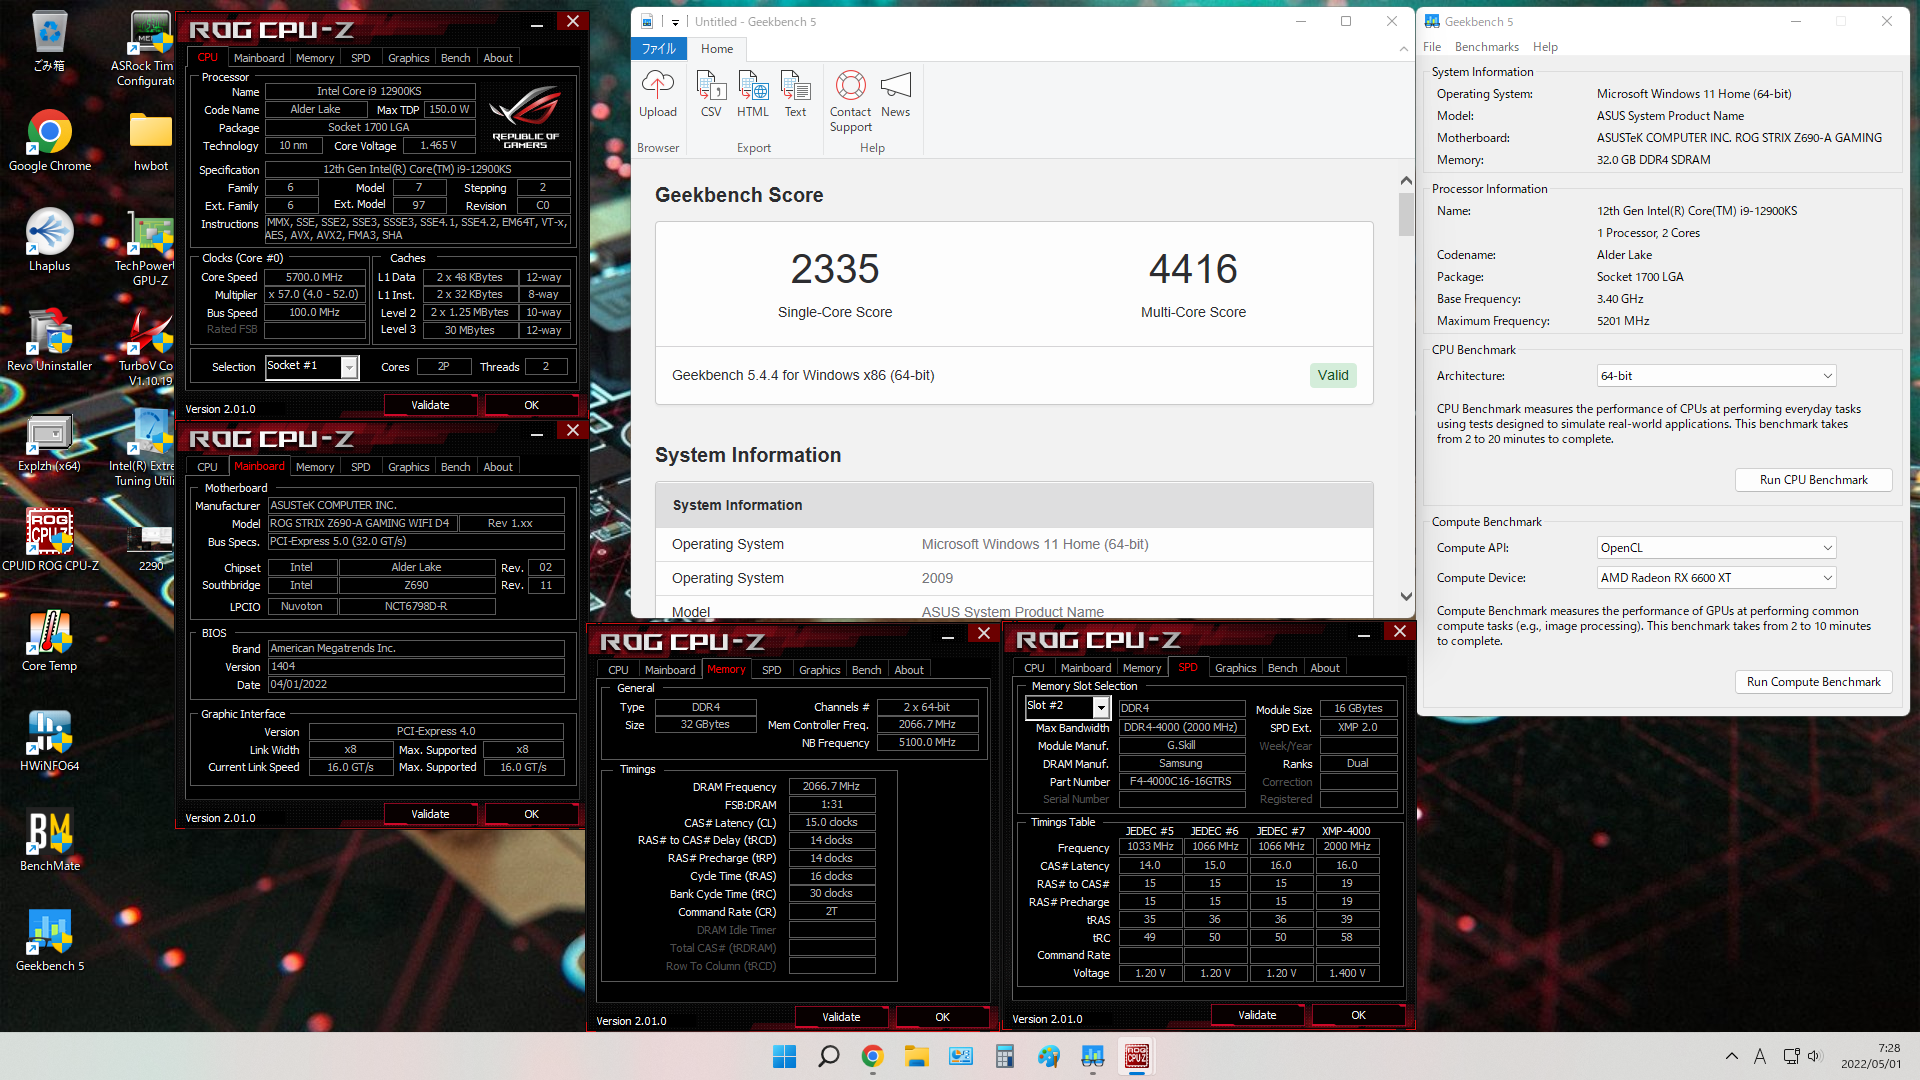
Task: Open the Help menu in Geekbench 5
Action: click(1545, 47)
